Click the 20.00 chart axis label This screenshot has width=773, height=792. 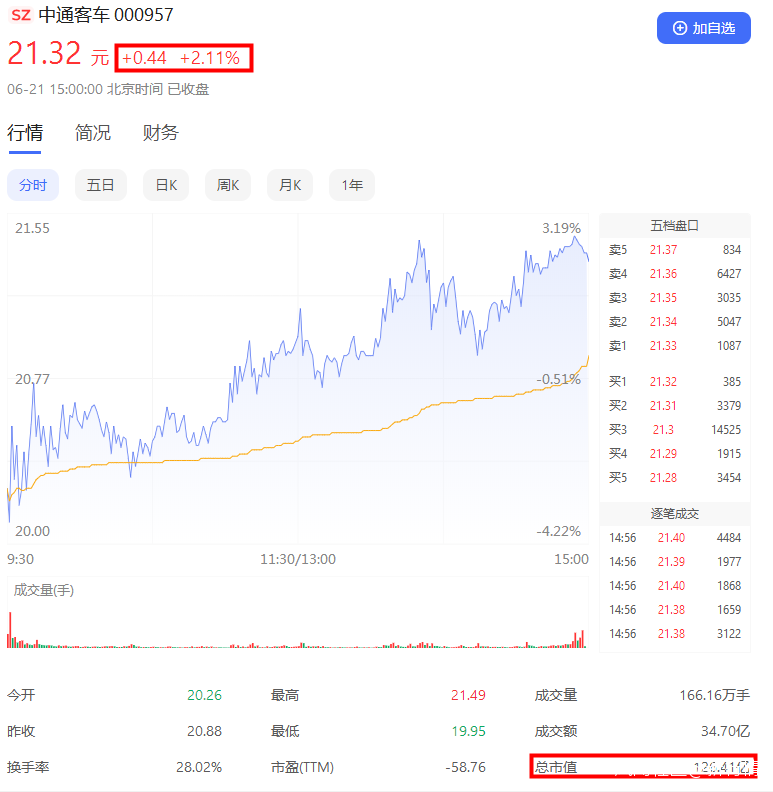point(32,531)
